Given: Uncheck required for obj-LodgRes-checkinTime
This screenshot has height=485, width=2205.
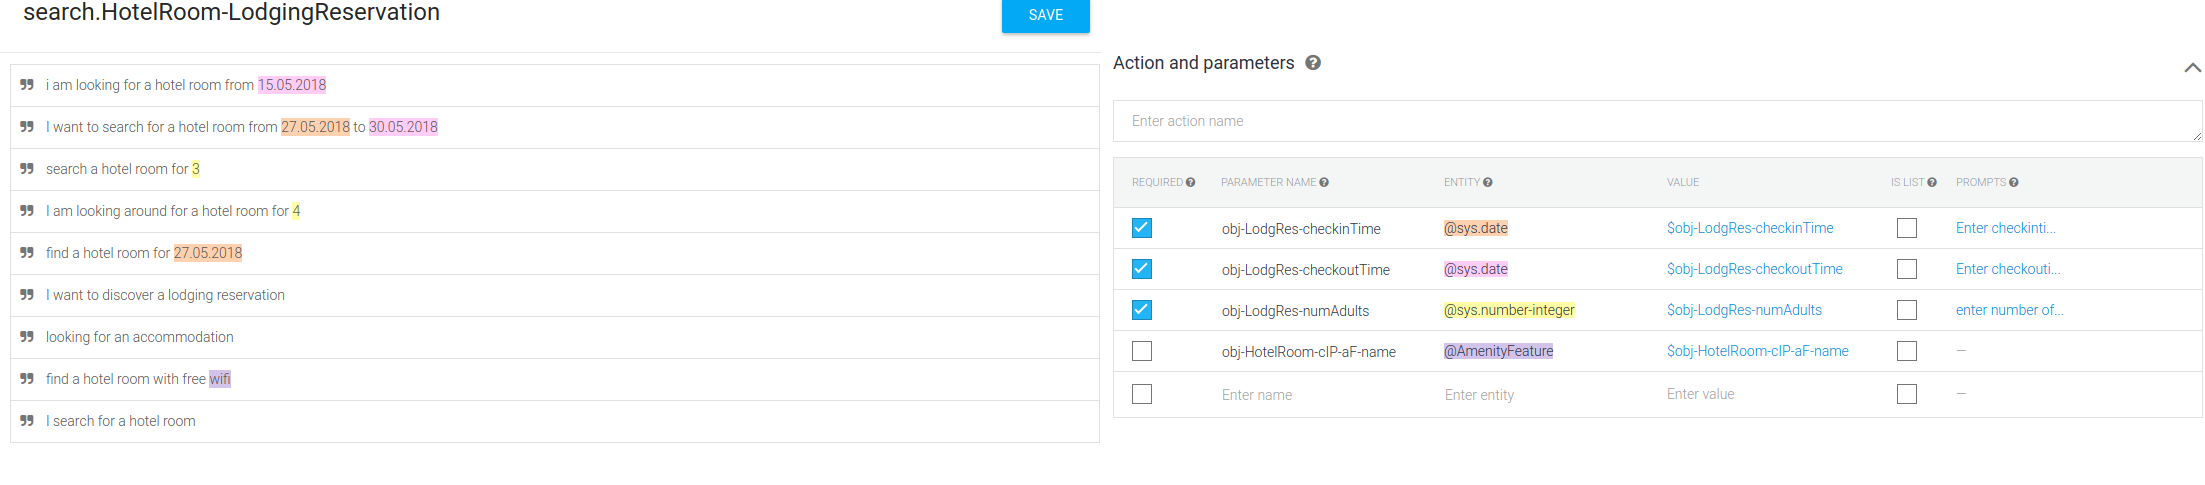Looking at the screenshot, I should (x=1142, y=228).
